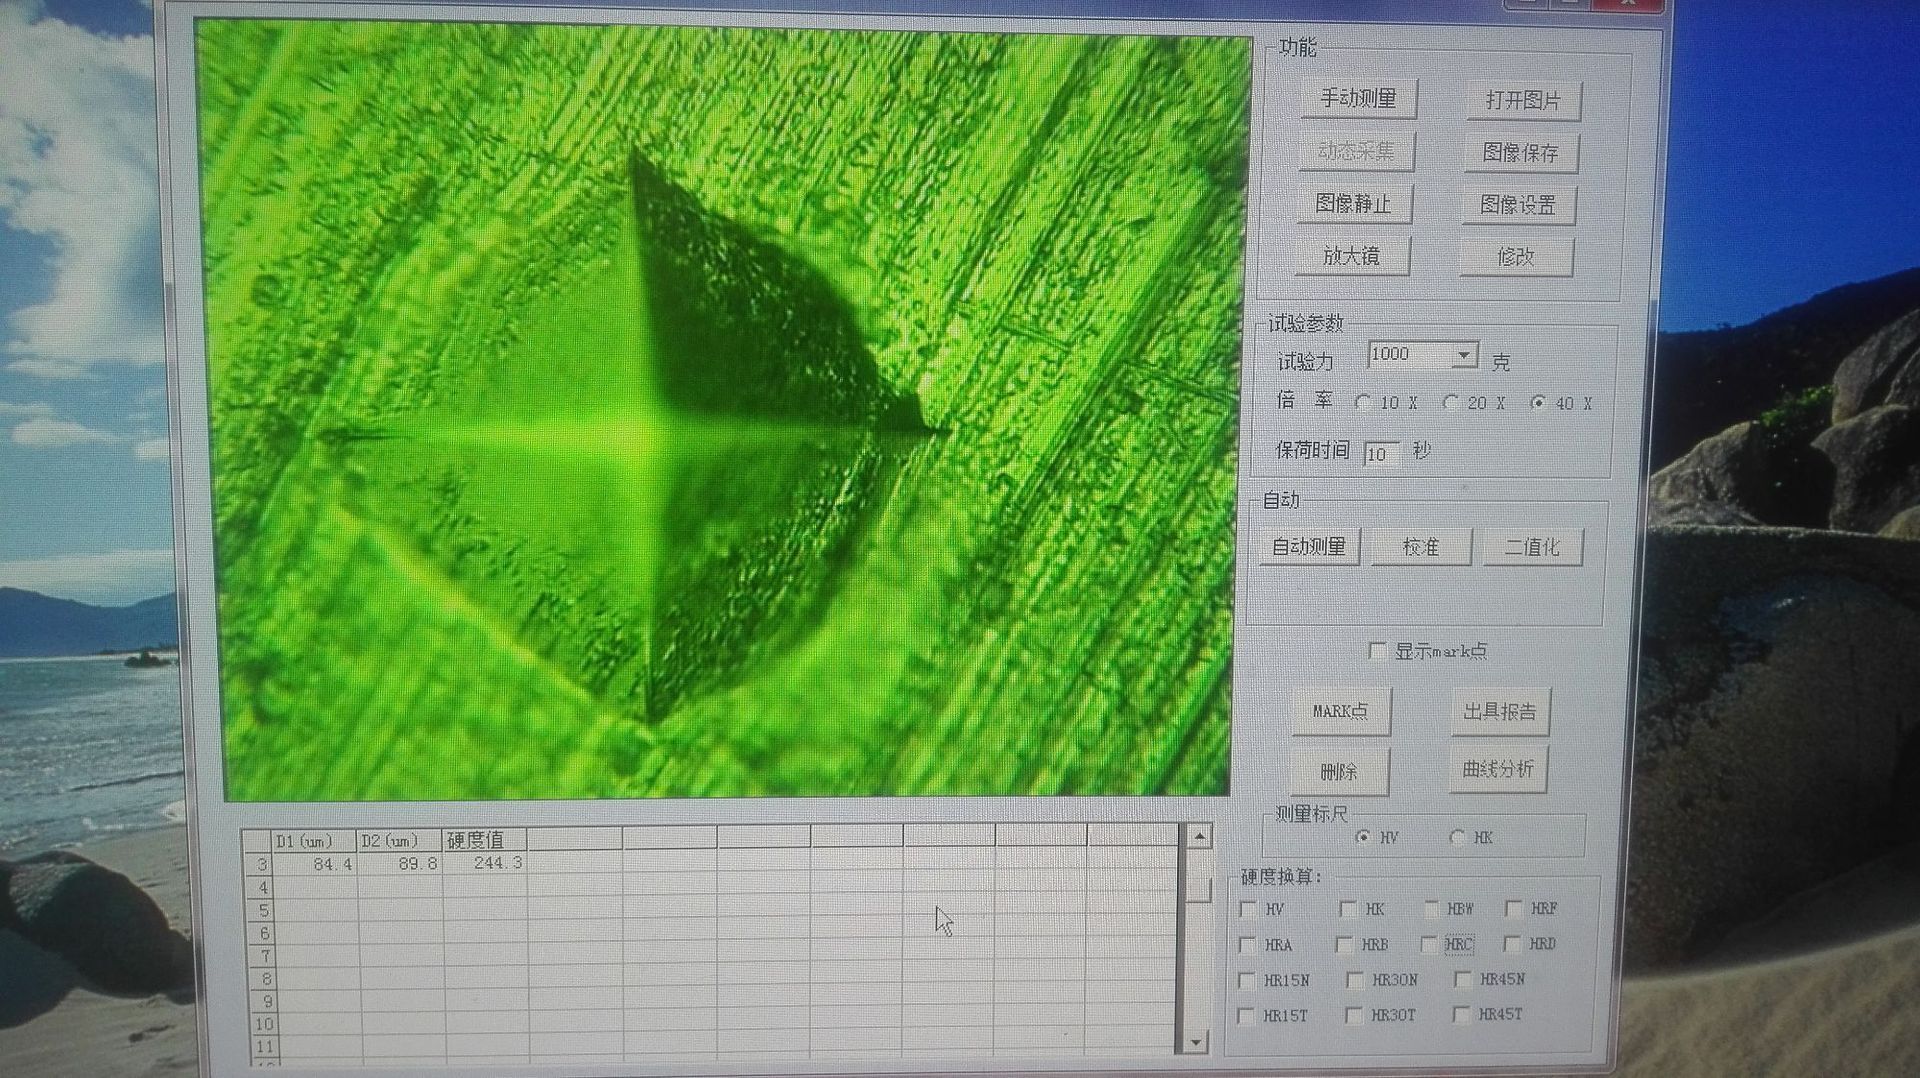Click the indentation microscope image view

click(722, 410)
